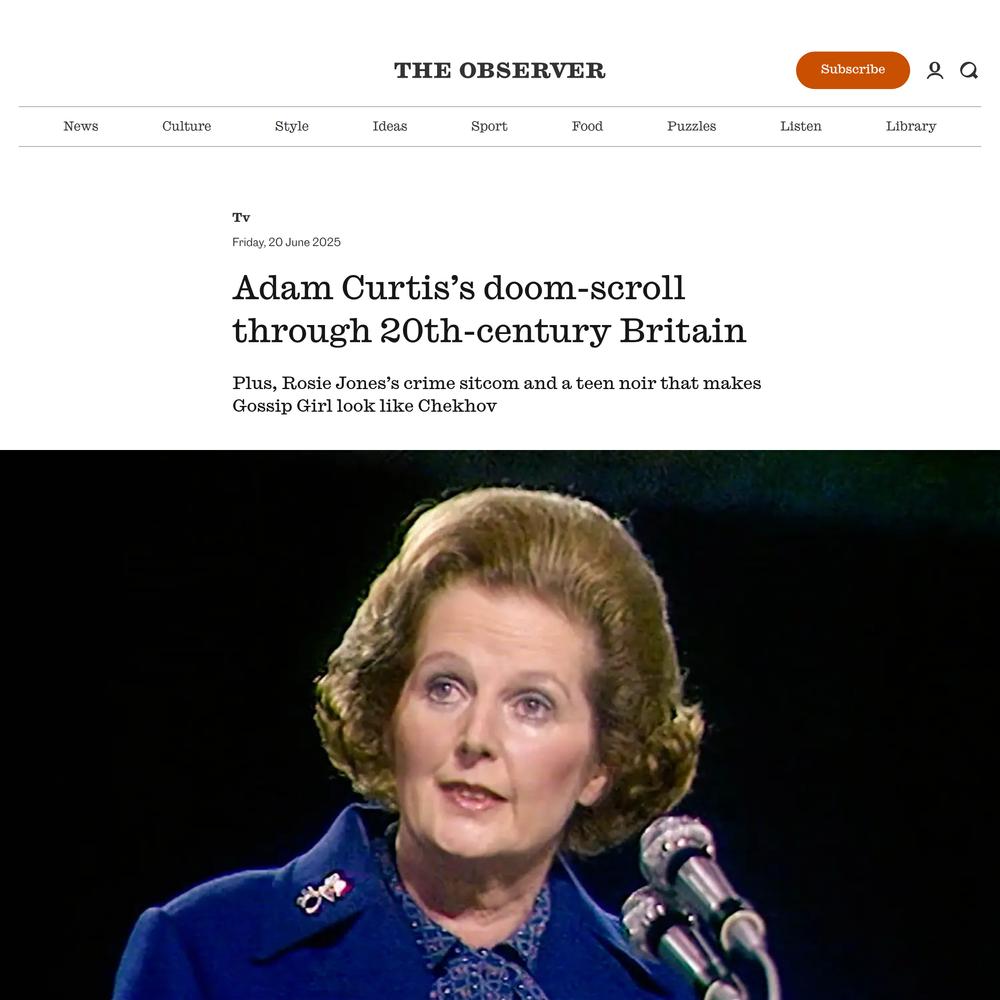This screenshot has height=1000, width=1000.
Task: Click the Subscribe button
Action: click(853, 70)
